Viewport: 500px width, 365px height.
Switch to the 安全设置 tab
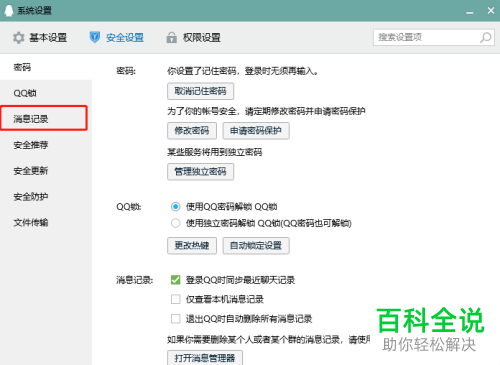click(117, 38)
